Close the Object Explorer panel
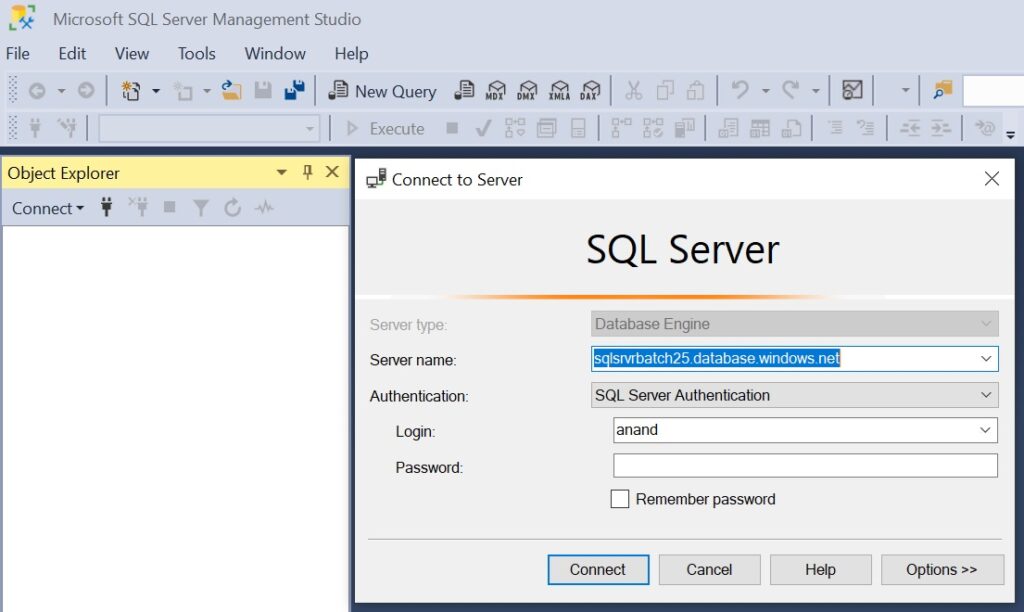Viewport: 1024px width, 612px height. (332, 172)
